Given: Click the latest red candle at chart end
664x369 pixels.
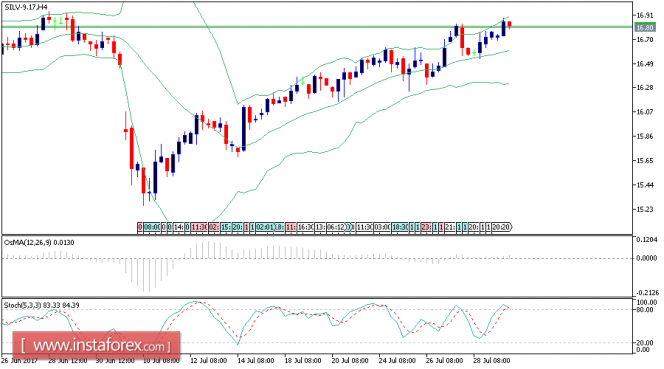Looking at the screenshot, I should tap(509, 25).
